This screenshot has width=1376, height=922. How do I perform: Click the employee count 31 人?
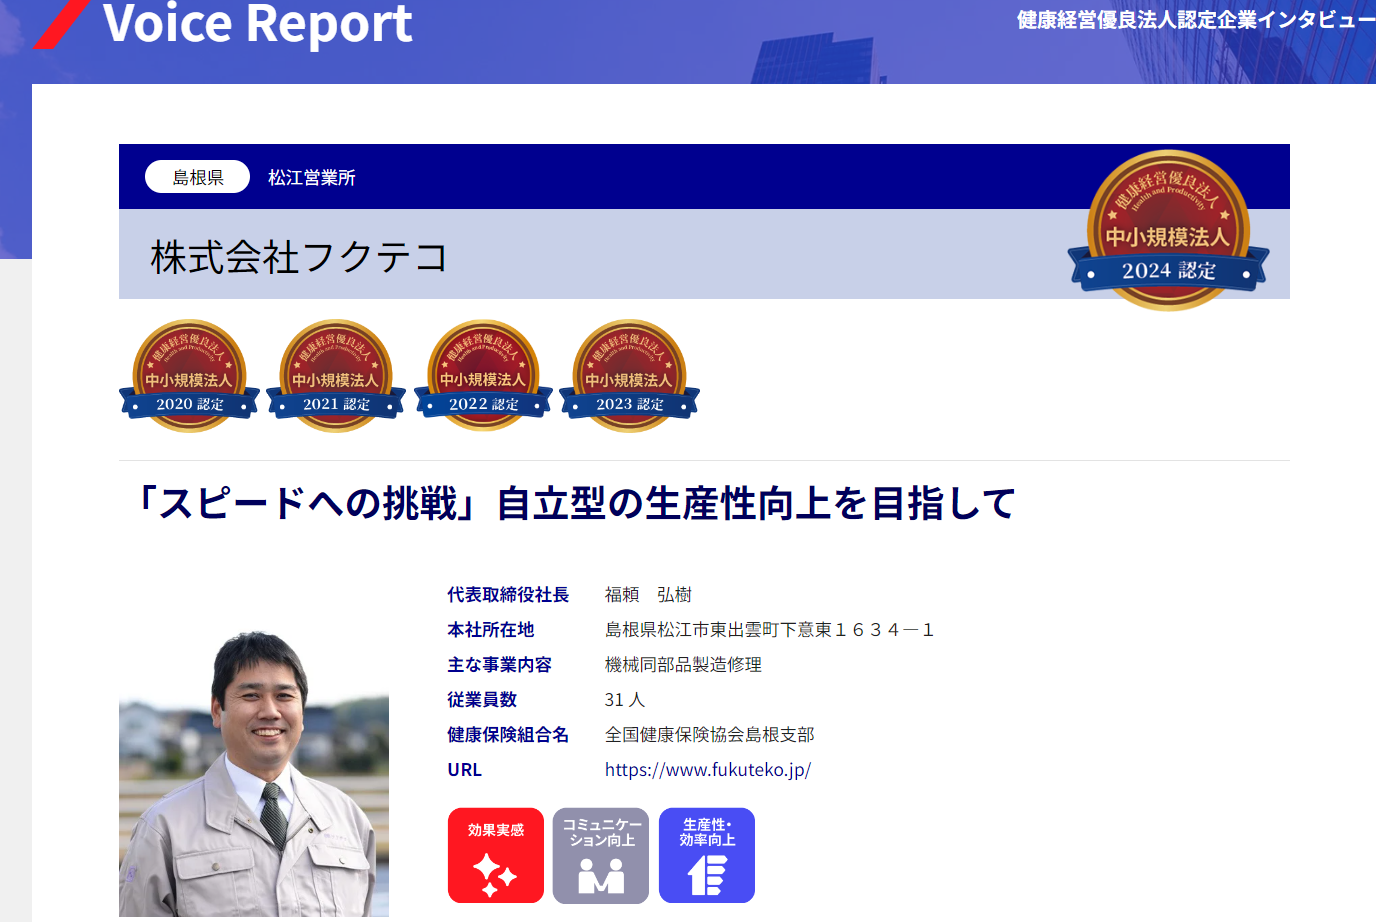[x=625, y=700]
